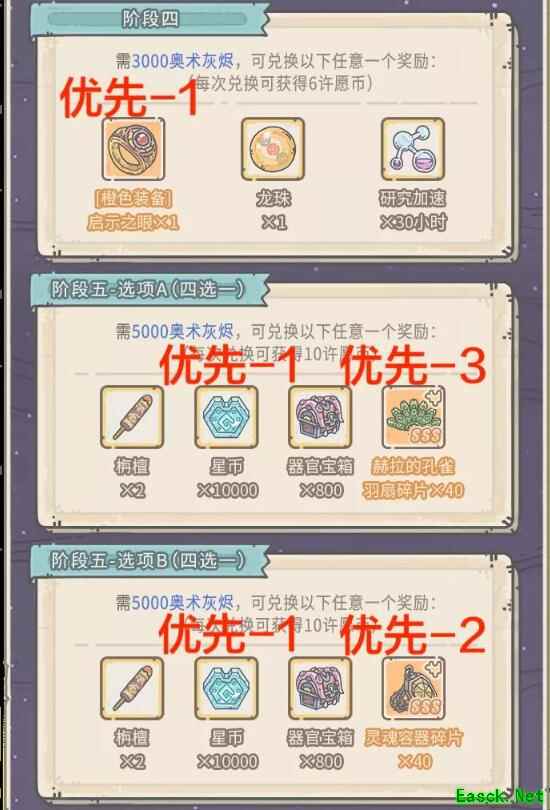Select the 灵魂容器碎片 SSS reward icon
Viewport: 550px width, 810px height.
tap(413, 688)
